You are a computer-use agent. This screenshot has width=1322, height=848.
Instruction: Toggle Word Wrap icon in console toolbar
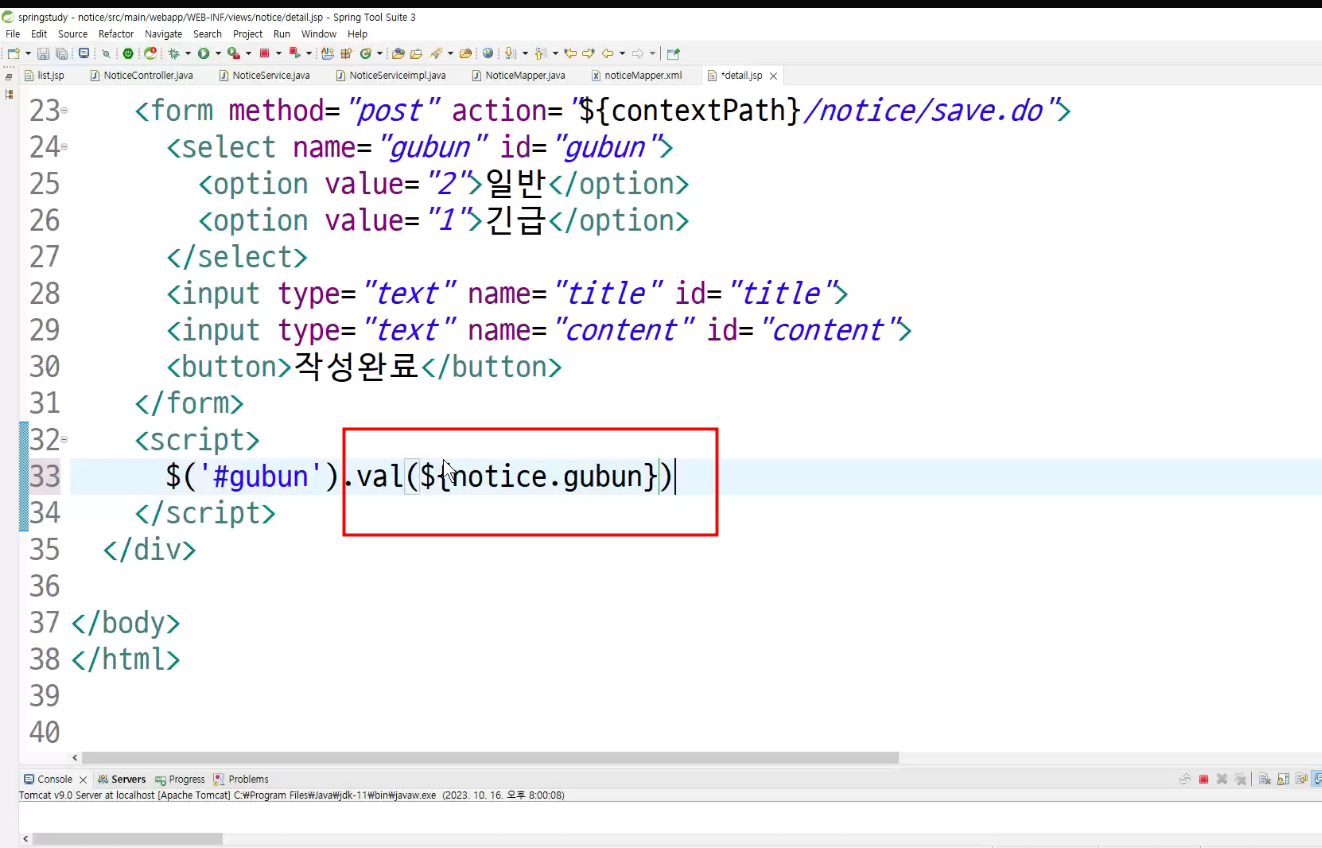[x=1301, y=779]
